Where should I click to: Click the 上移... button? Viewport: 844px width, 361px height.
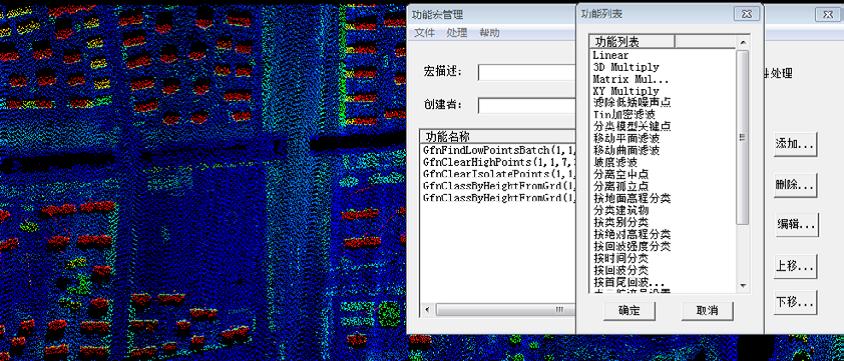coord(795,266)
